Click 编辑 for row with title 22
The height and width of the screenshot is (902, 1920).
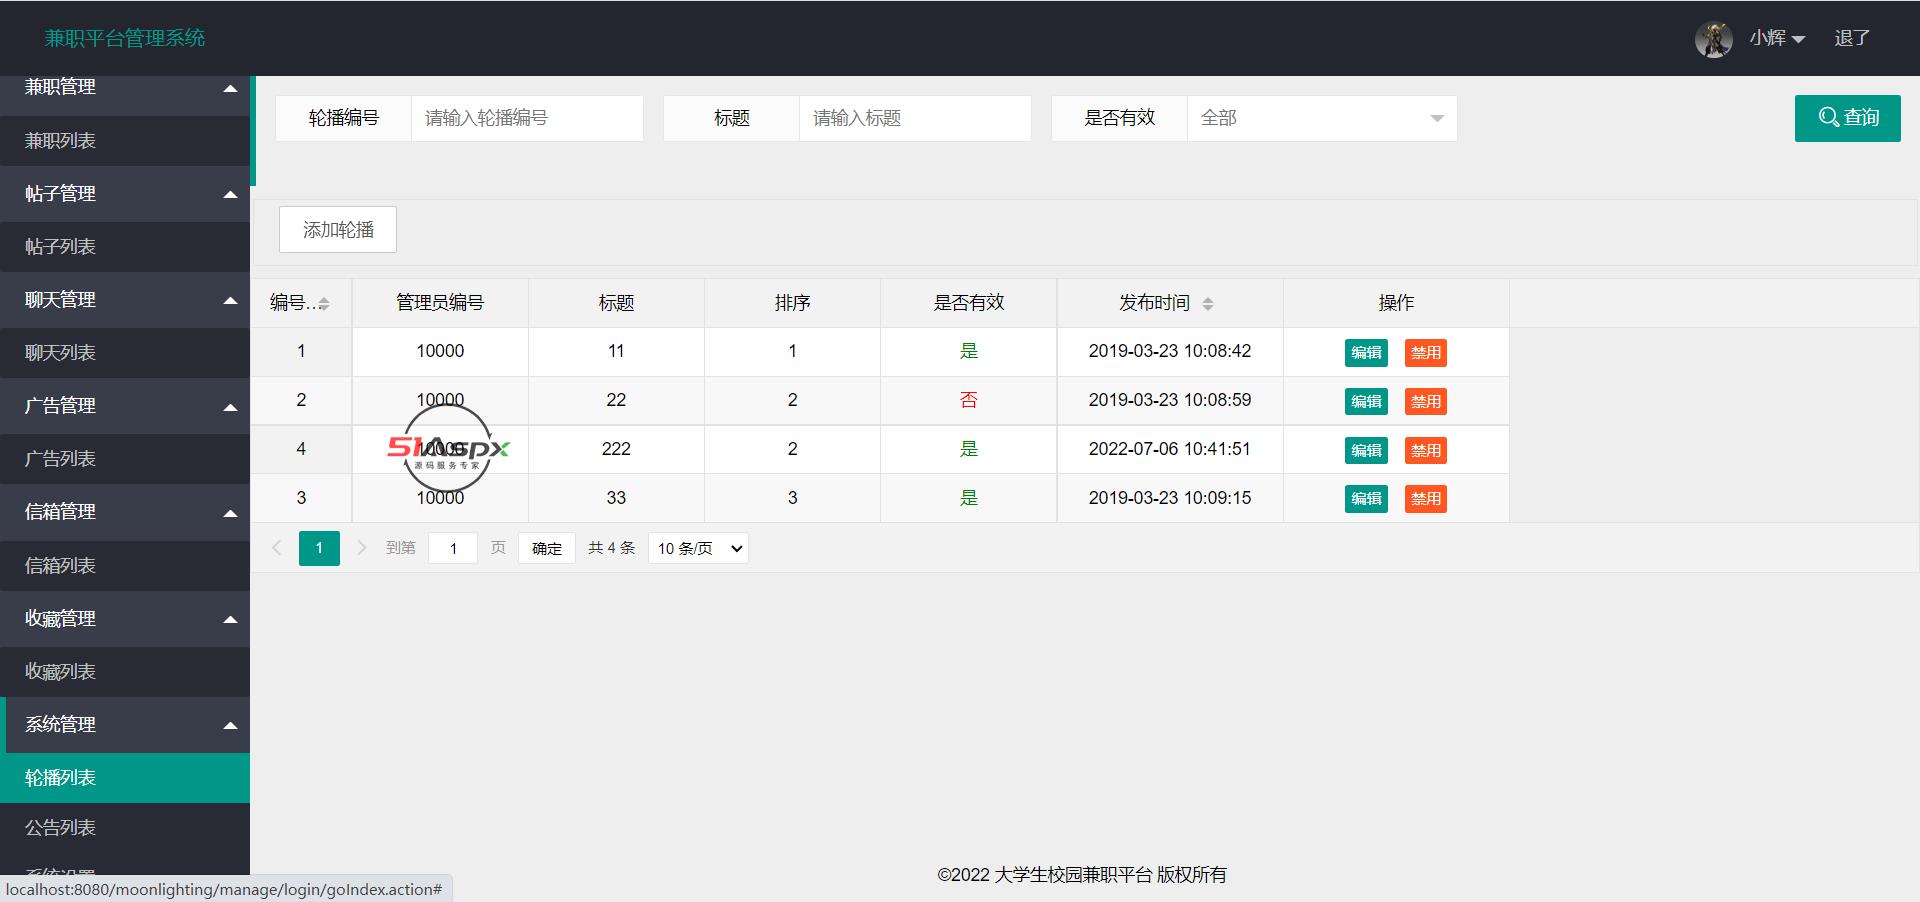pyautogui.click(x=1366, y=401)
